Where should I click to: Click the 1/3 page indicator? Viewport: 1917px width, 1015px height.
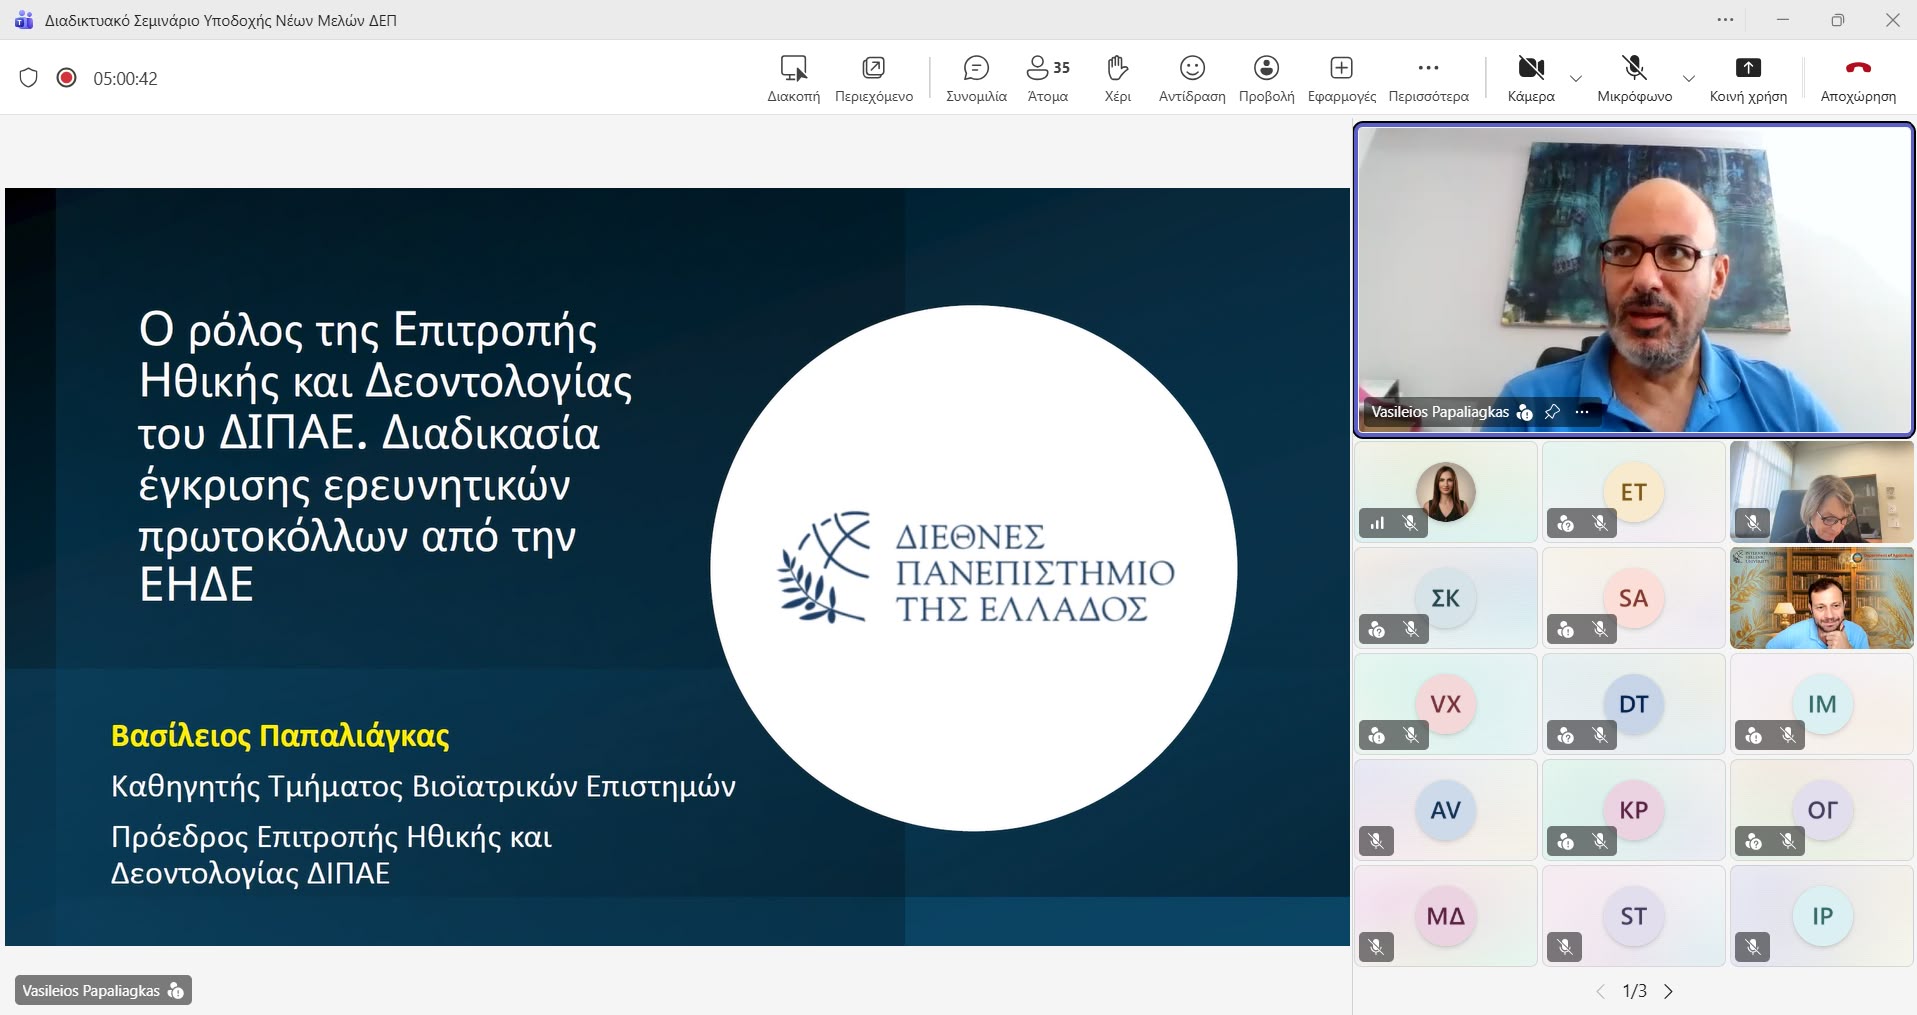1634,991
